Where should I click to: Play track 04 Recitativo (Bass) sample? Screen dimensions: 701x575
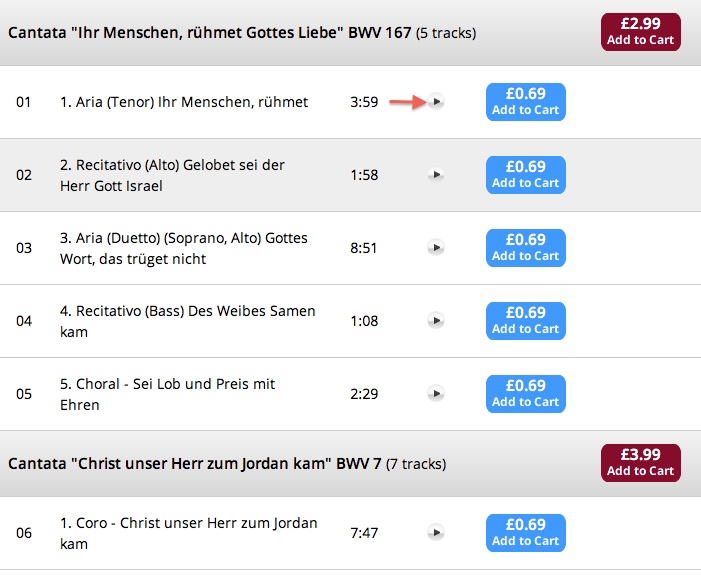pos(436,321)
